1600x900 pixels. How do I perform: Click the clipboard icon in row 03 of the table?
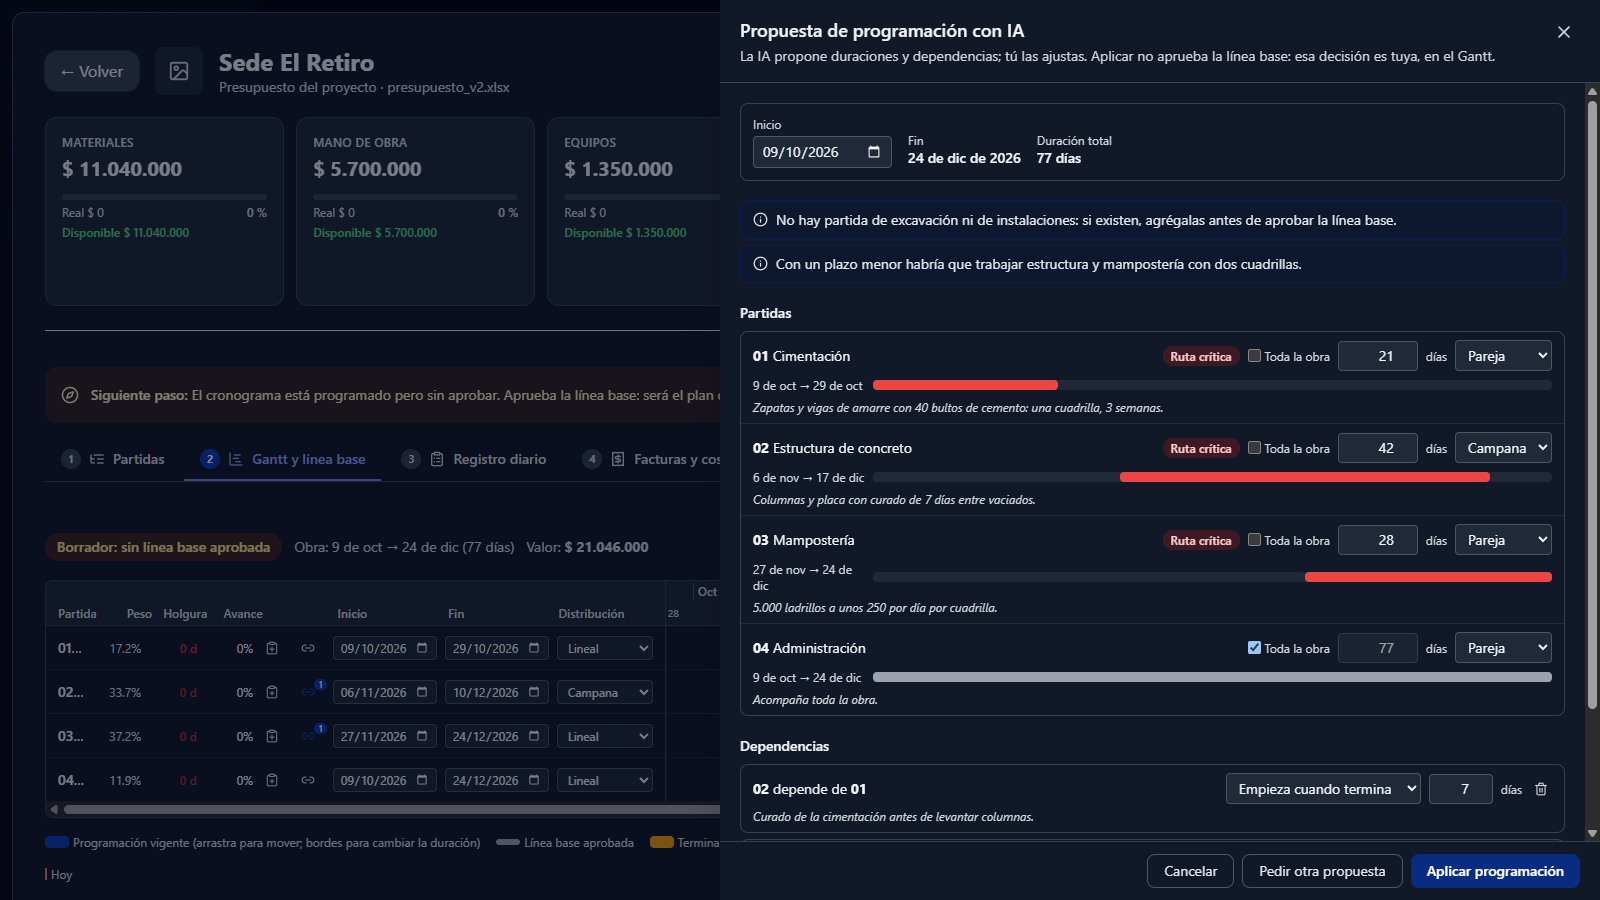click(272, 736)
